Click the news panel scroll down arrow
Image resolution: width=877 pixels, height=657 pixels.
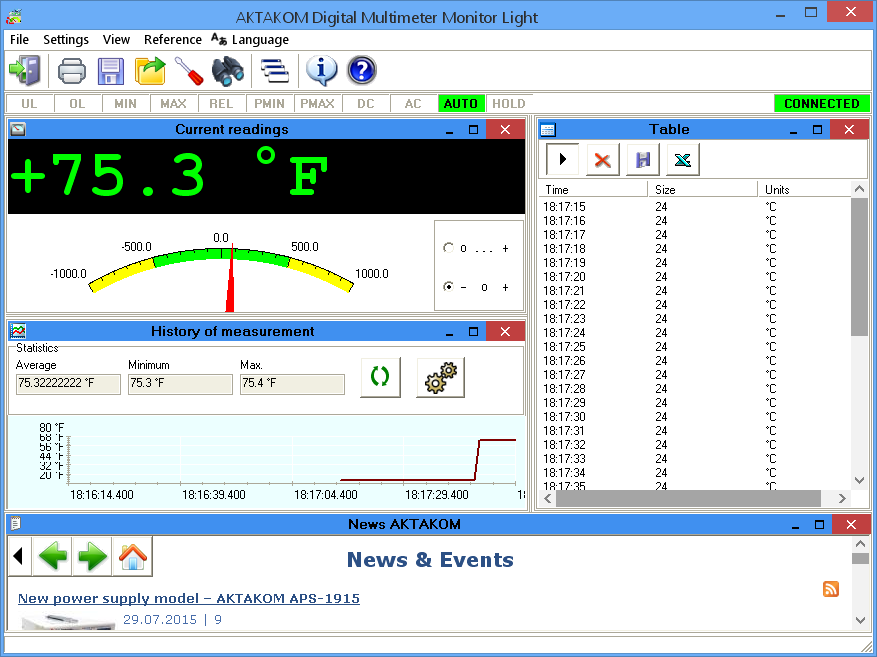(860, 620)
